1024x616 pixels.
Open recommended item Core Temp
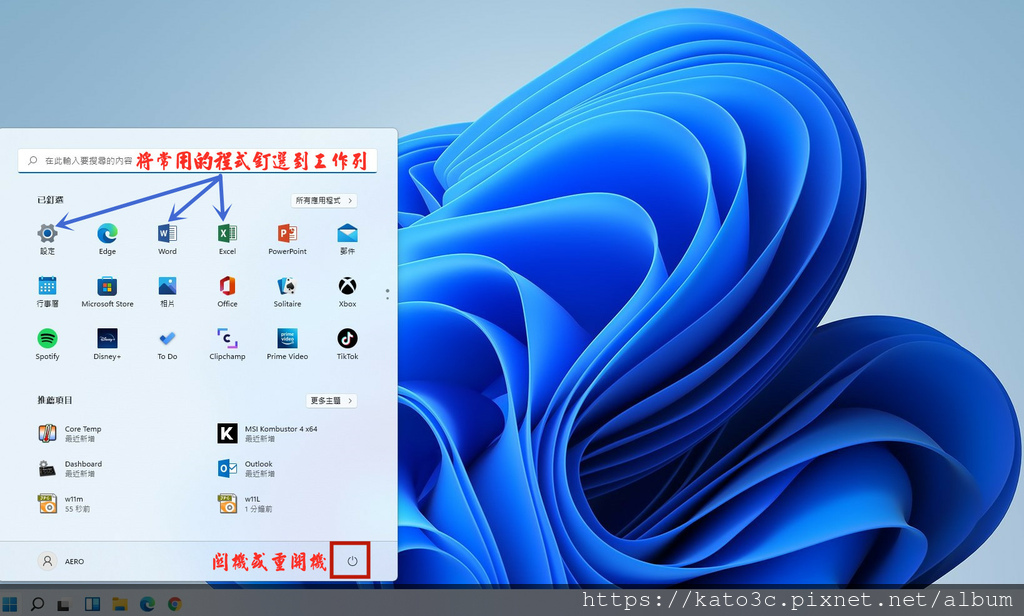(71, 434)
